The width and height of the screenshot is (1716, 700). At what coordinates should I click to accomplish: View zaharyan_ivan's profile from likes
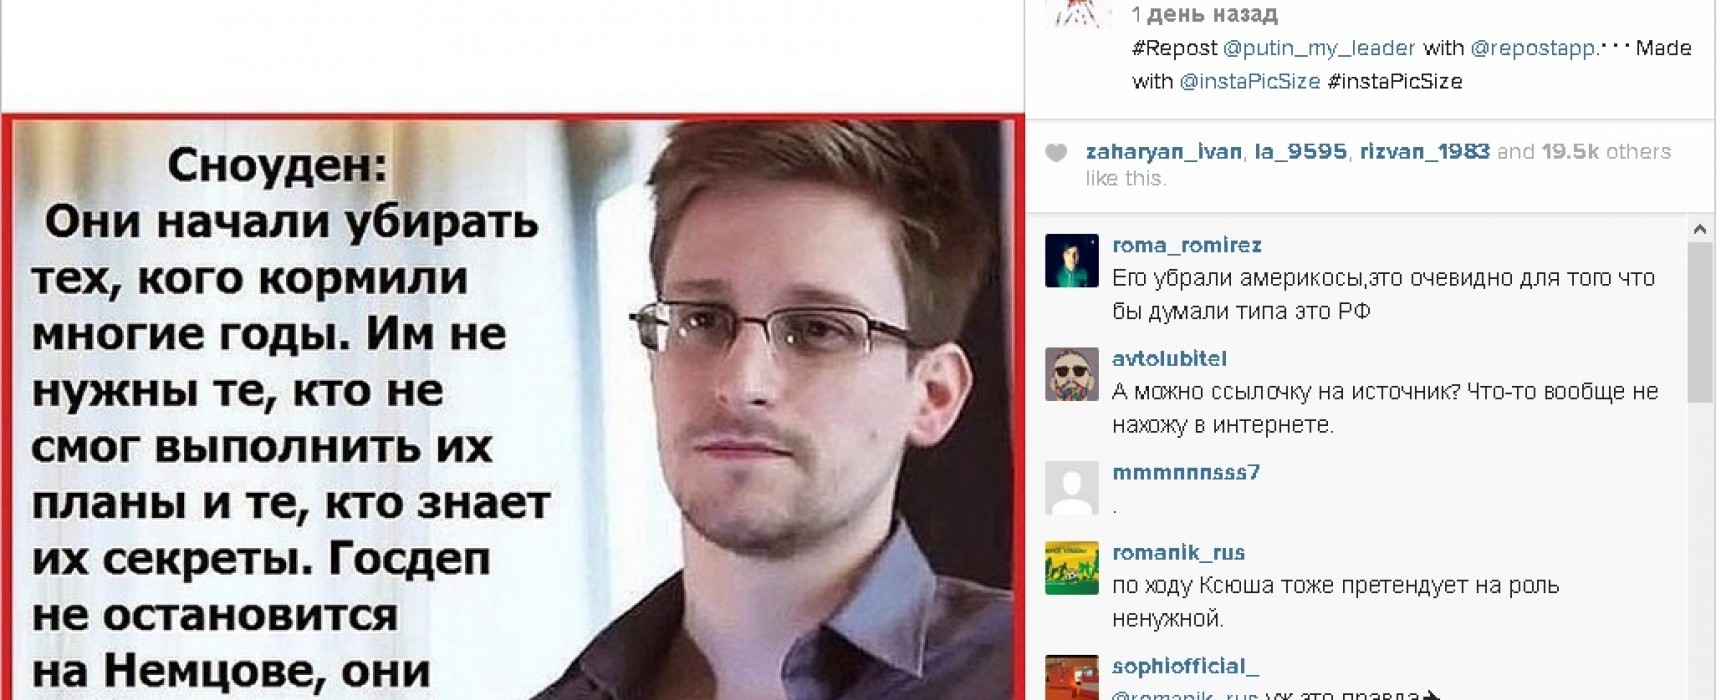pos(1164,152)
